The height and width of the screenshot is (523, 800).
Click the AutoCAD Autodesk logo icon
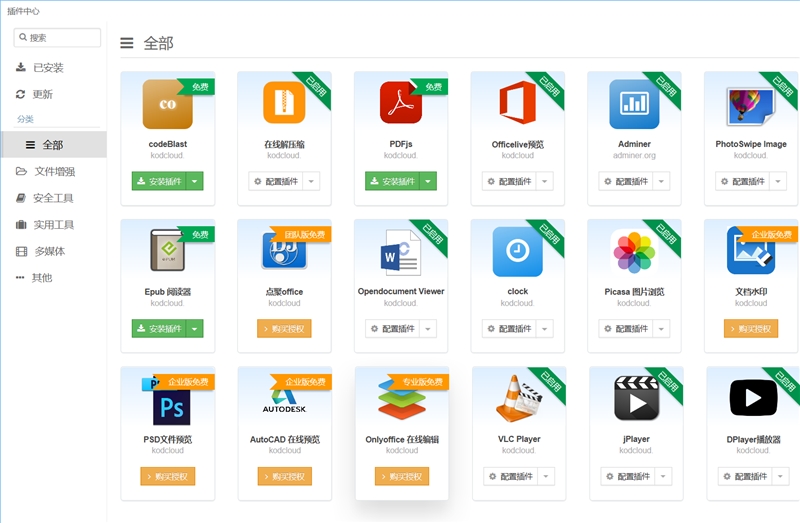point(284,402)
